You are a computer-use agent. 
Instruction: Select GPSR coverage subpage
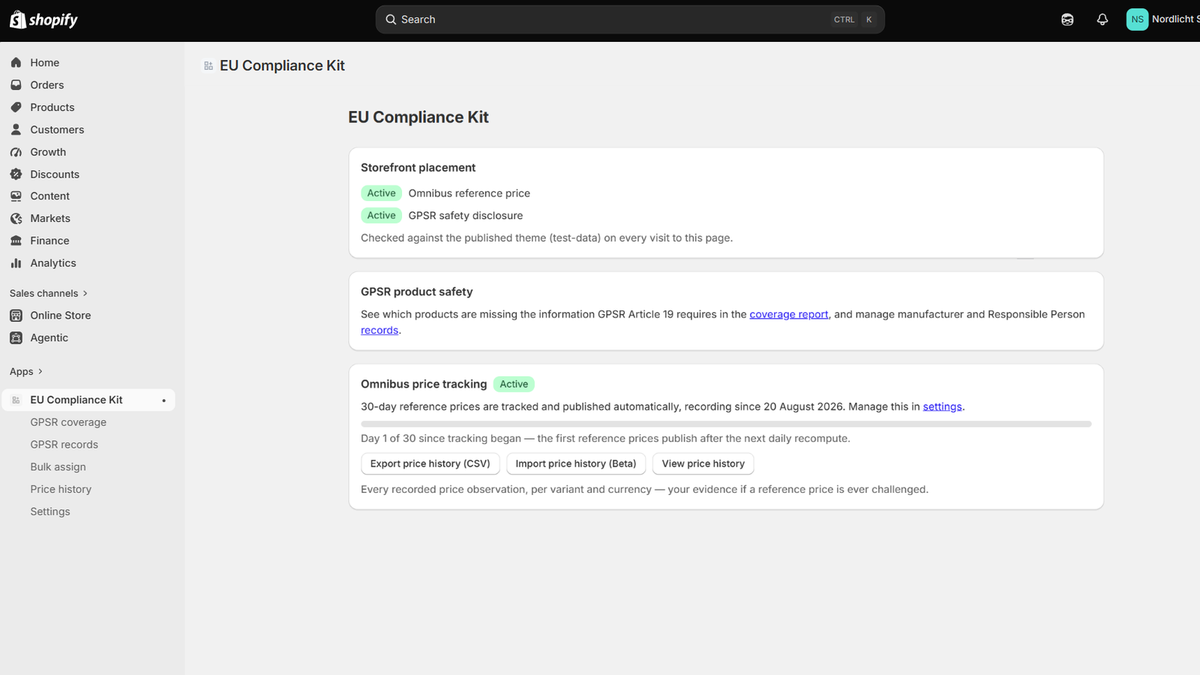pos(68,422)
